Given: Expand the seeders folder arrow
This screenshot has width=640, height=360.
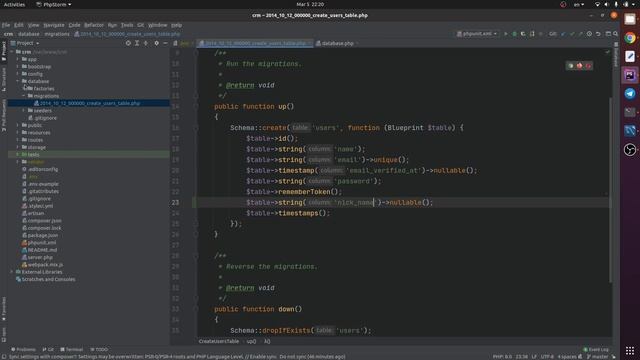Looking at the screenshot, I should [x=24, y=111].
